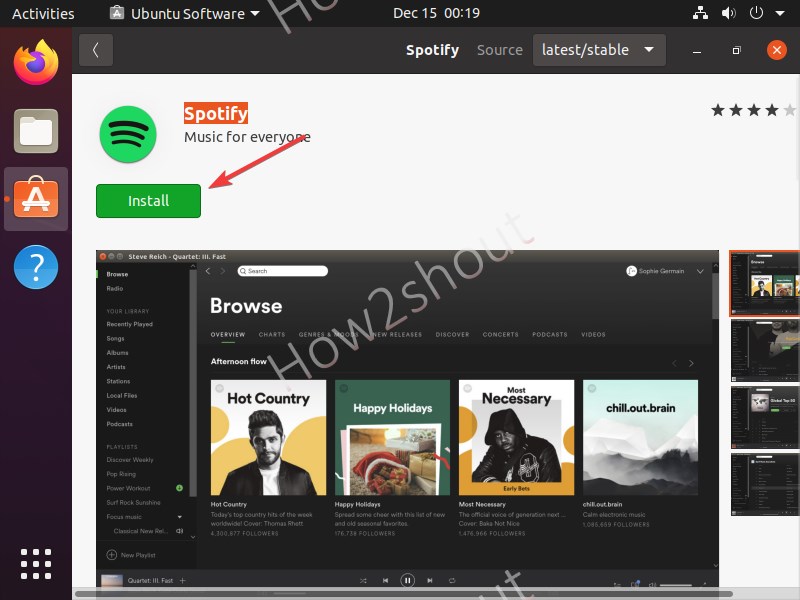Open the large Spotify Browse screenshot
The height and width of the screenshot is (600, 800).
coord(407,420)
